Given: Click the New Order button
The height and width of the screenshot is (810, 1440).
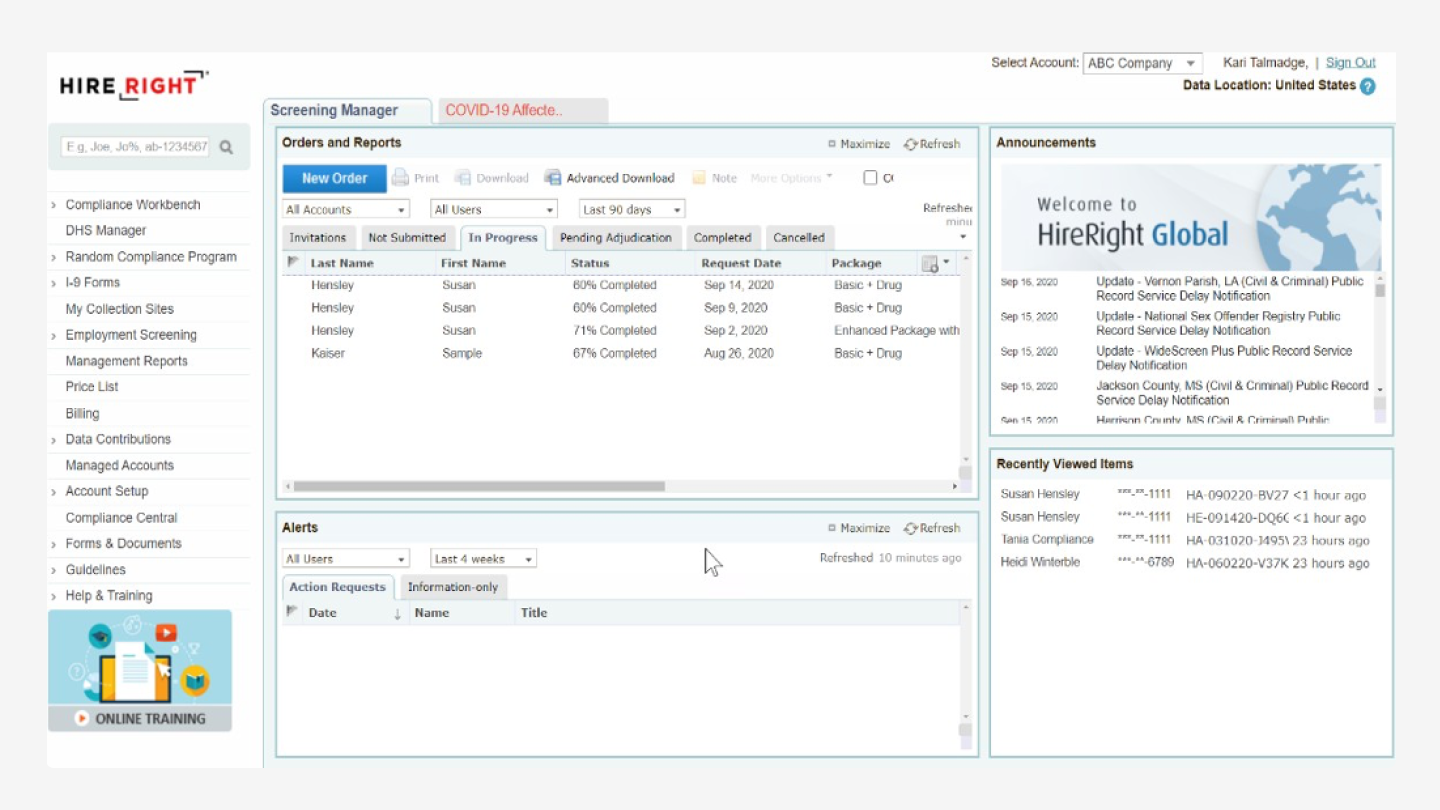Looking at the screenshot, I should coord(334,178).
